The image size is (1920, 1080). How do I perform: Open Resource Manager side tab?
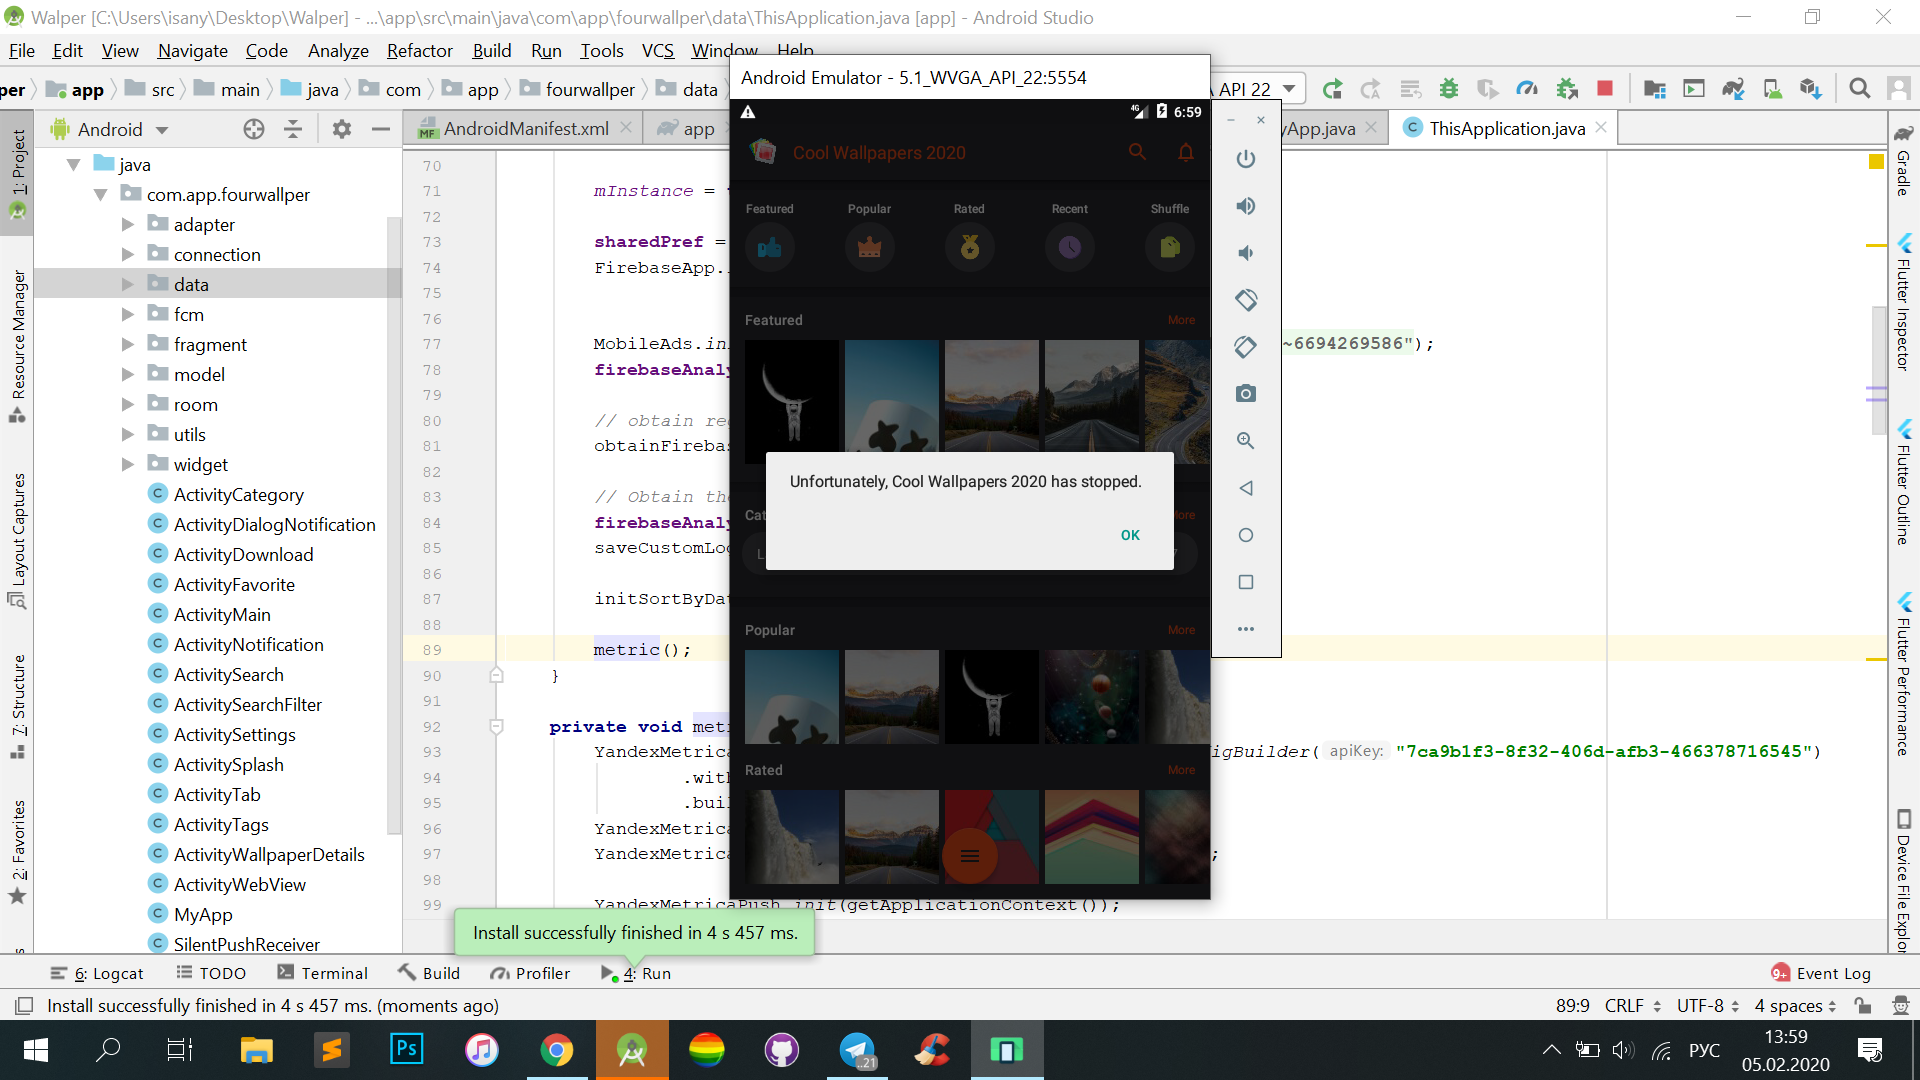pyautogui.click(x=18, y=345)
